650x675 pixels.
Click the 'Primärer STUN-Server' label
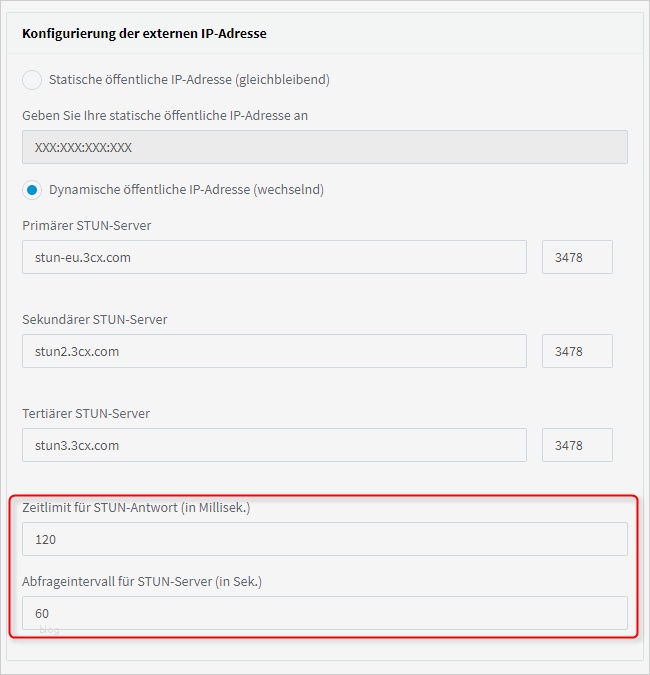[x=87, y=225]
